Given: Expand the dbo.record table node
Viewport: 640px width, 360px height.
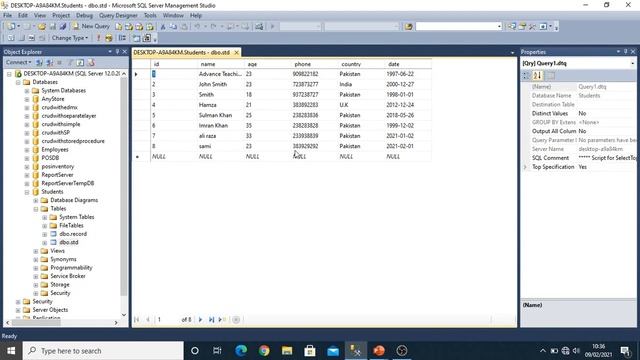Looking at the screenshot, I should 45,234.
